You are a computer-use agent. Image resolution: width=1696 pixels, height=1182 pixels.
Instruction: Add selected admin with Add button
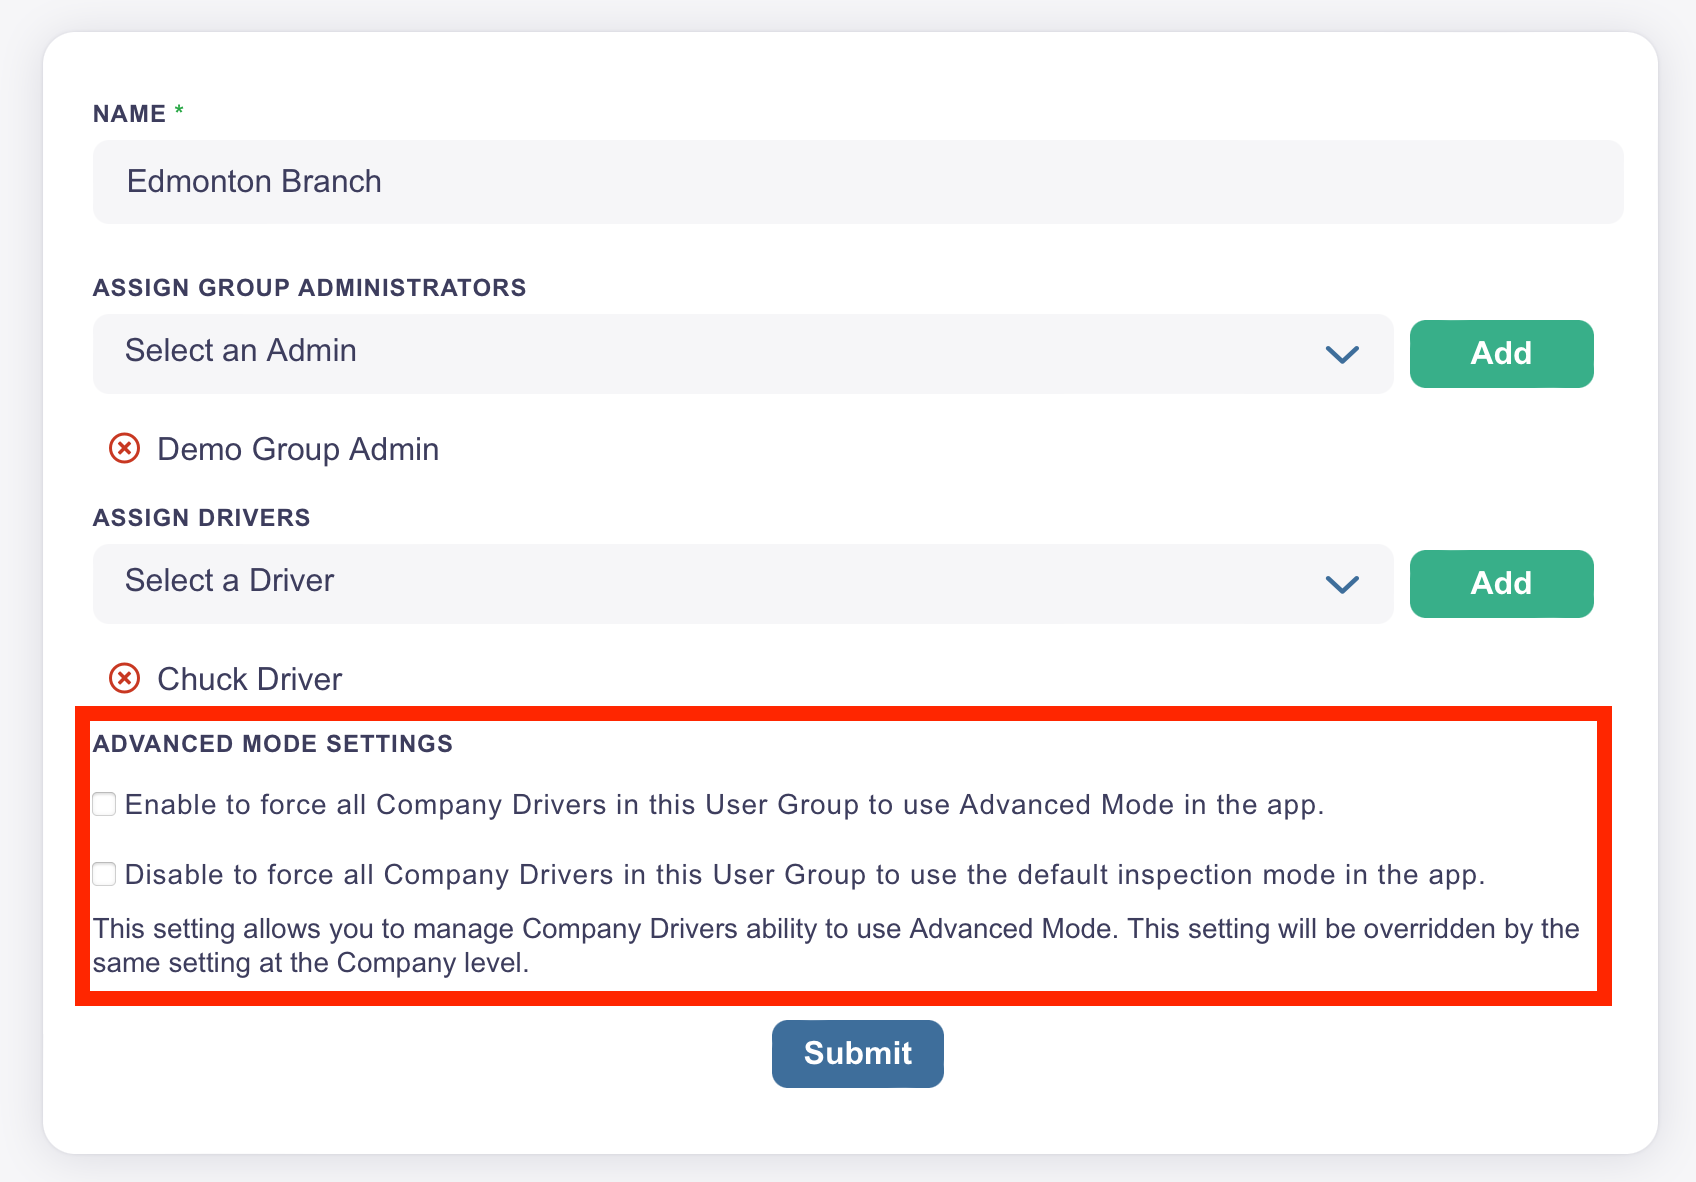(x=1501, y=354)
